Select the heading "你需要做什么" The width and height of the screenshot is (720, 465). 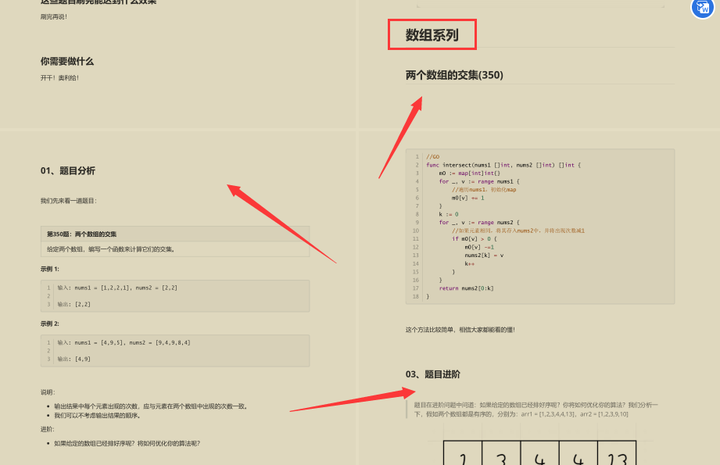(x=67, y=62)
